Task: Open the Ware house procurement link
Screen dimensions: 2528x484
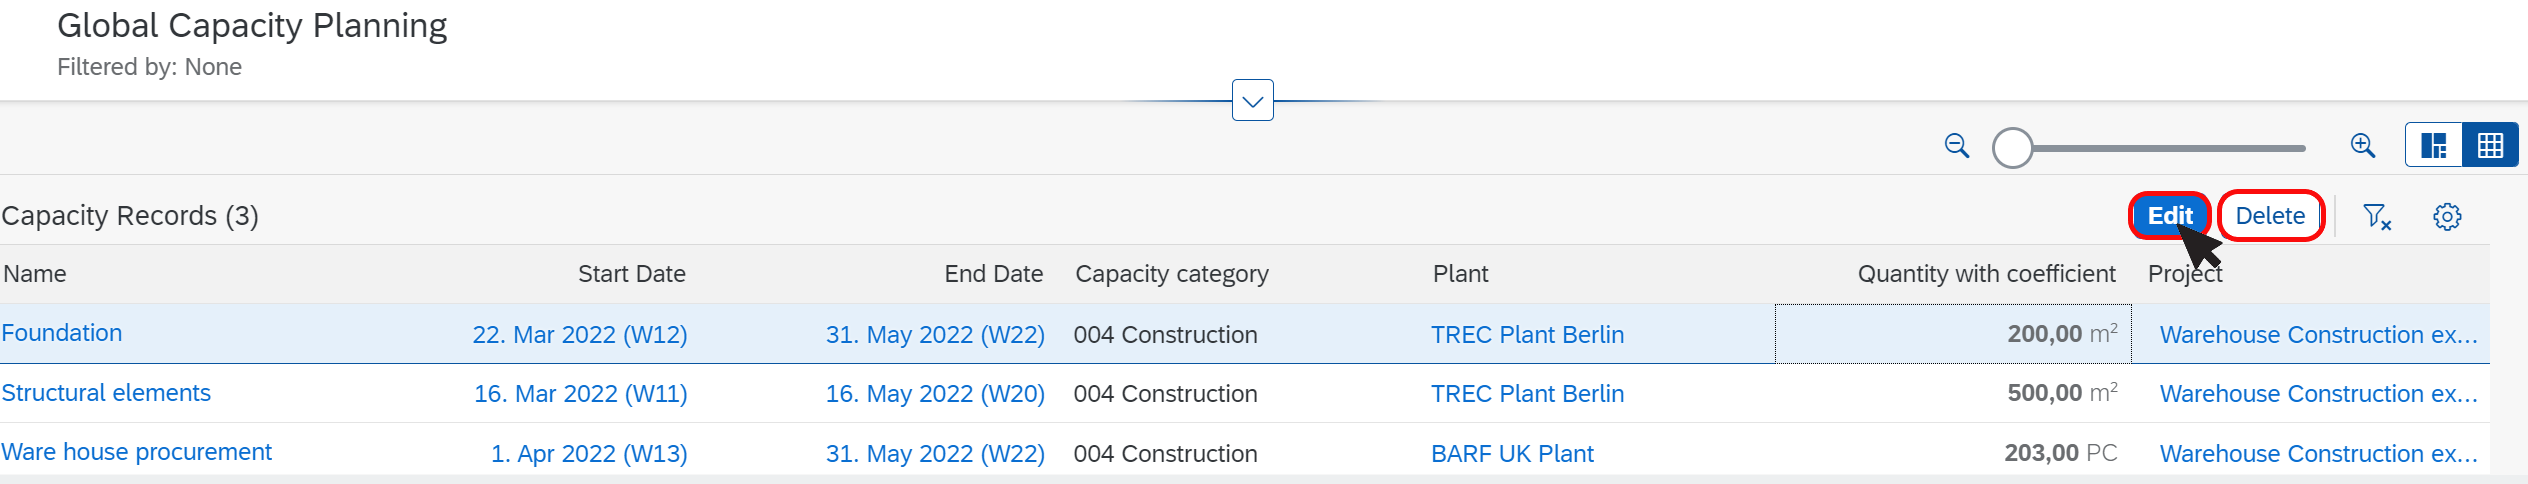Action: pos(136,452)
